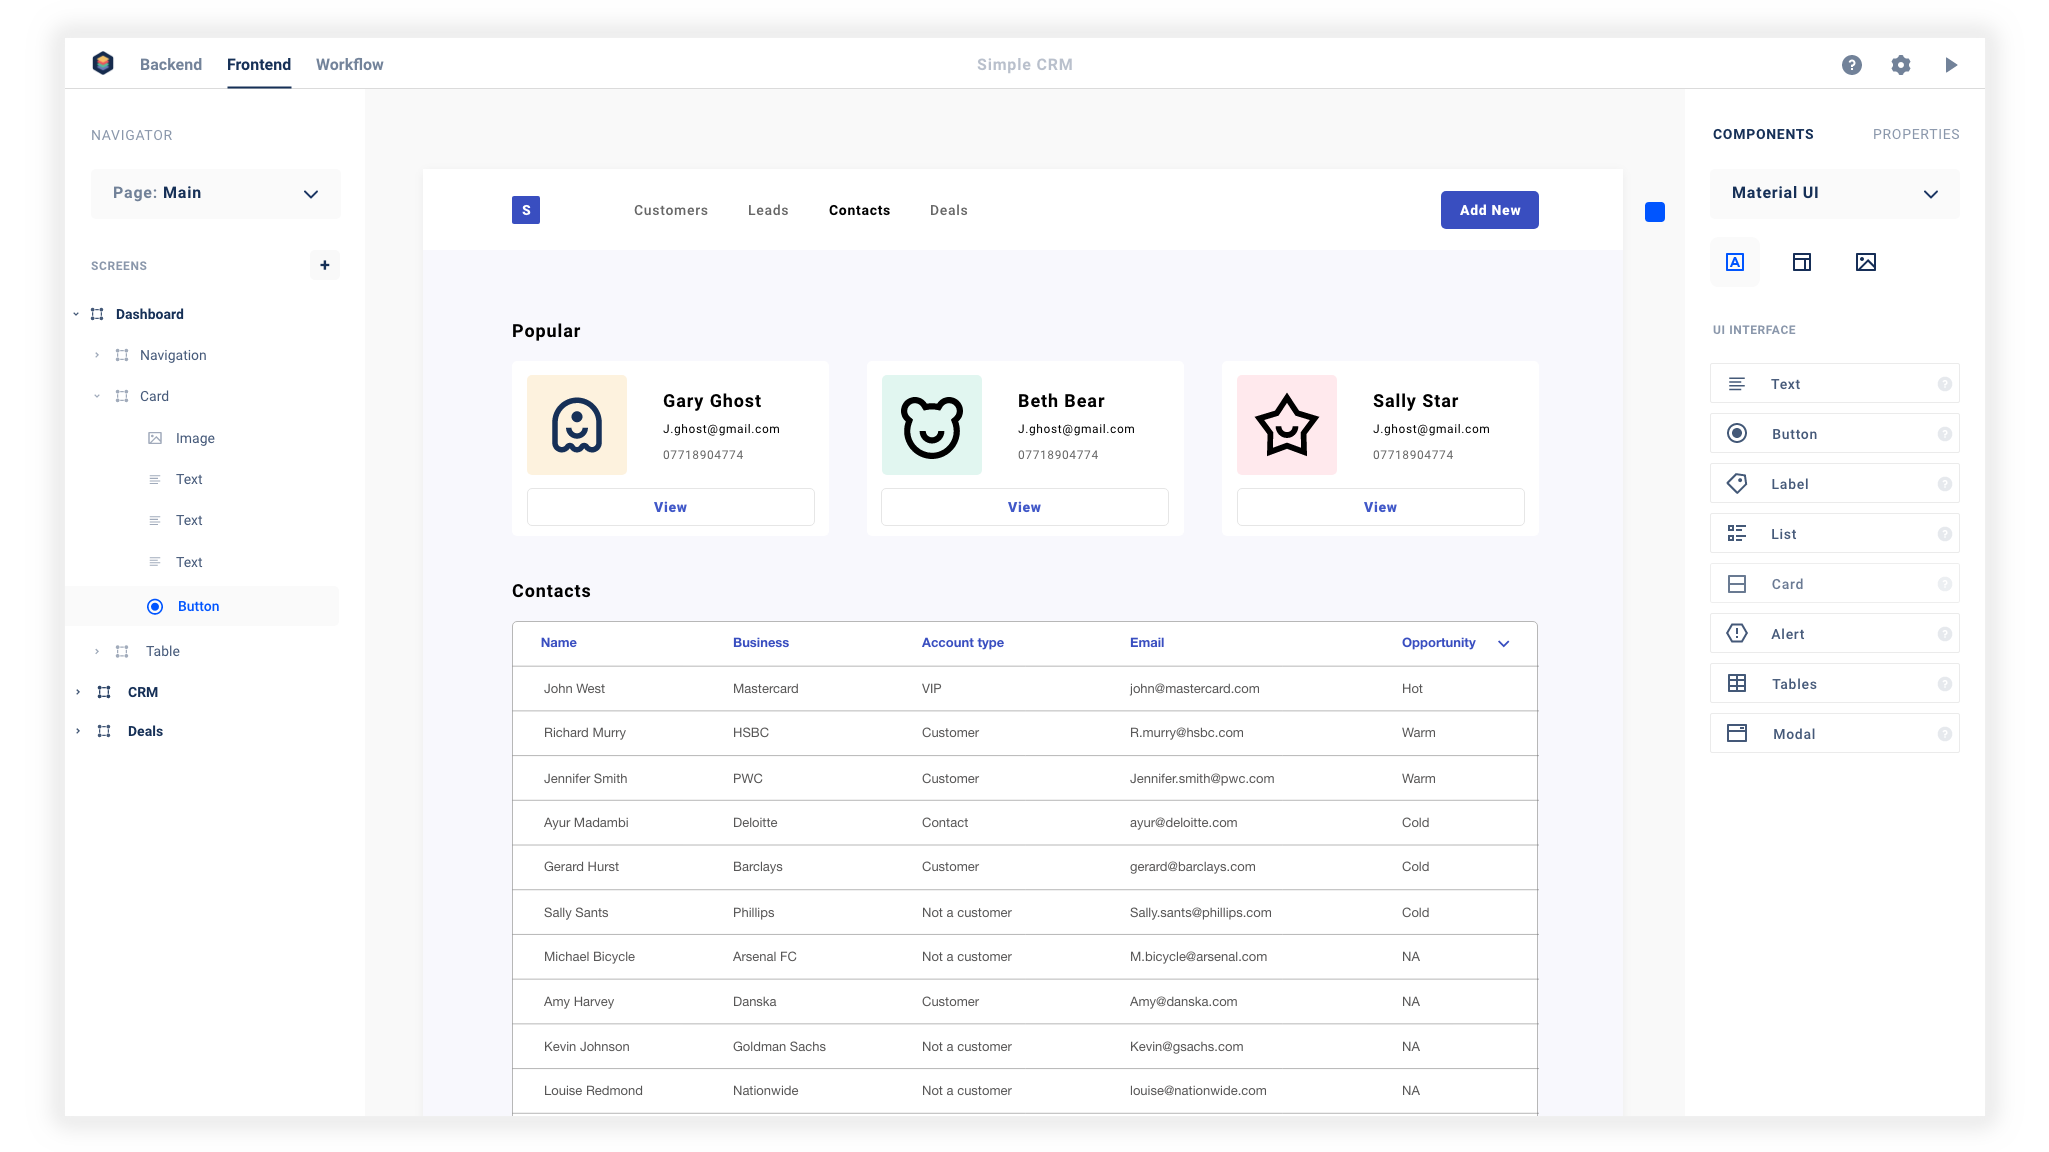2049x1152 pixels.
Task: Click the Modal component icon
Action: [1737, 733]
